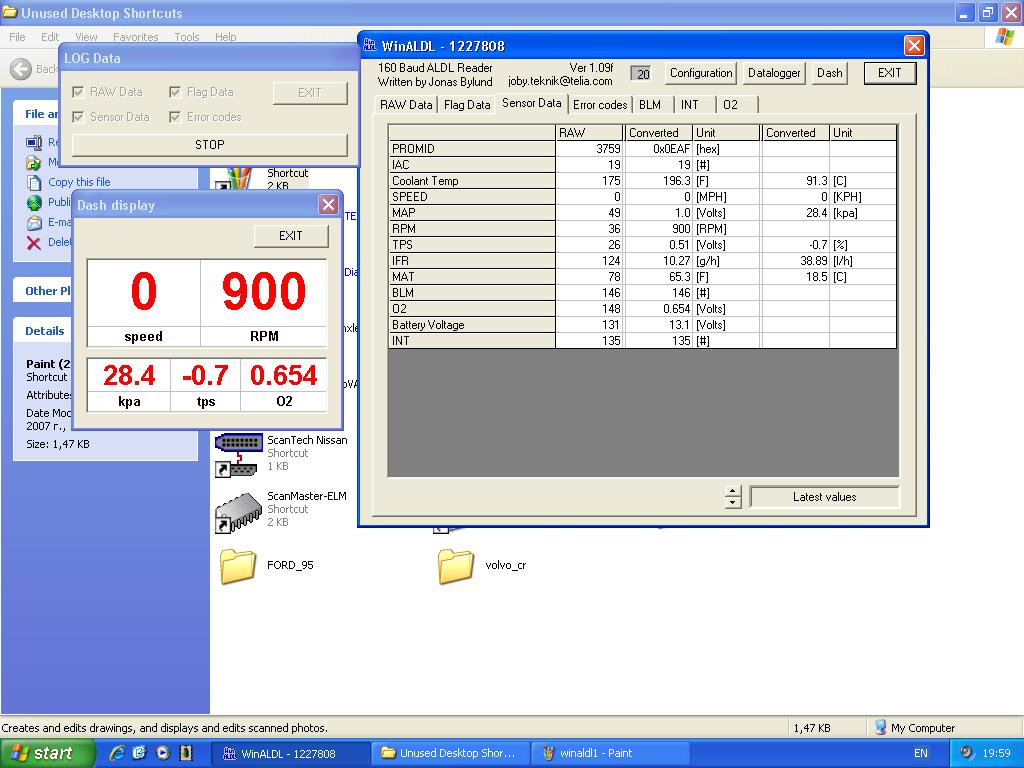Select the volvo_cr folder icon
The width and height of the screenshot is (1024, 768).
456,566
